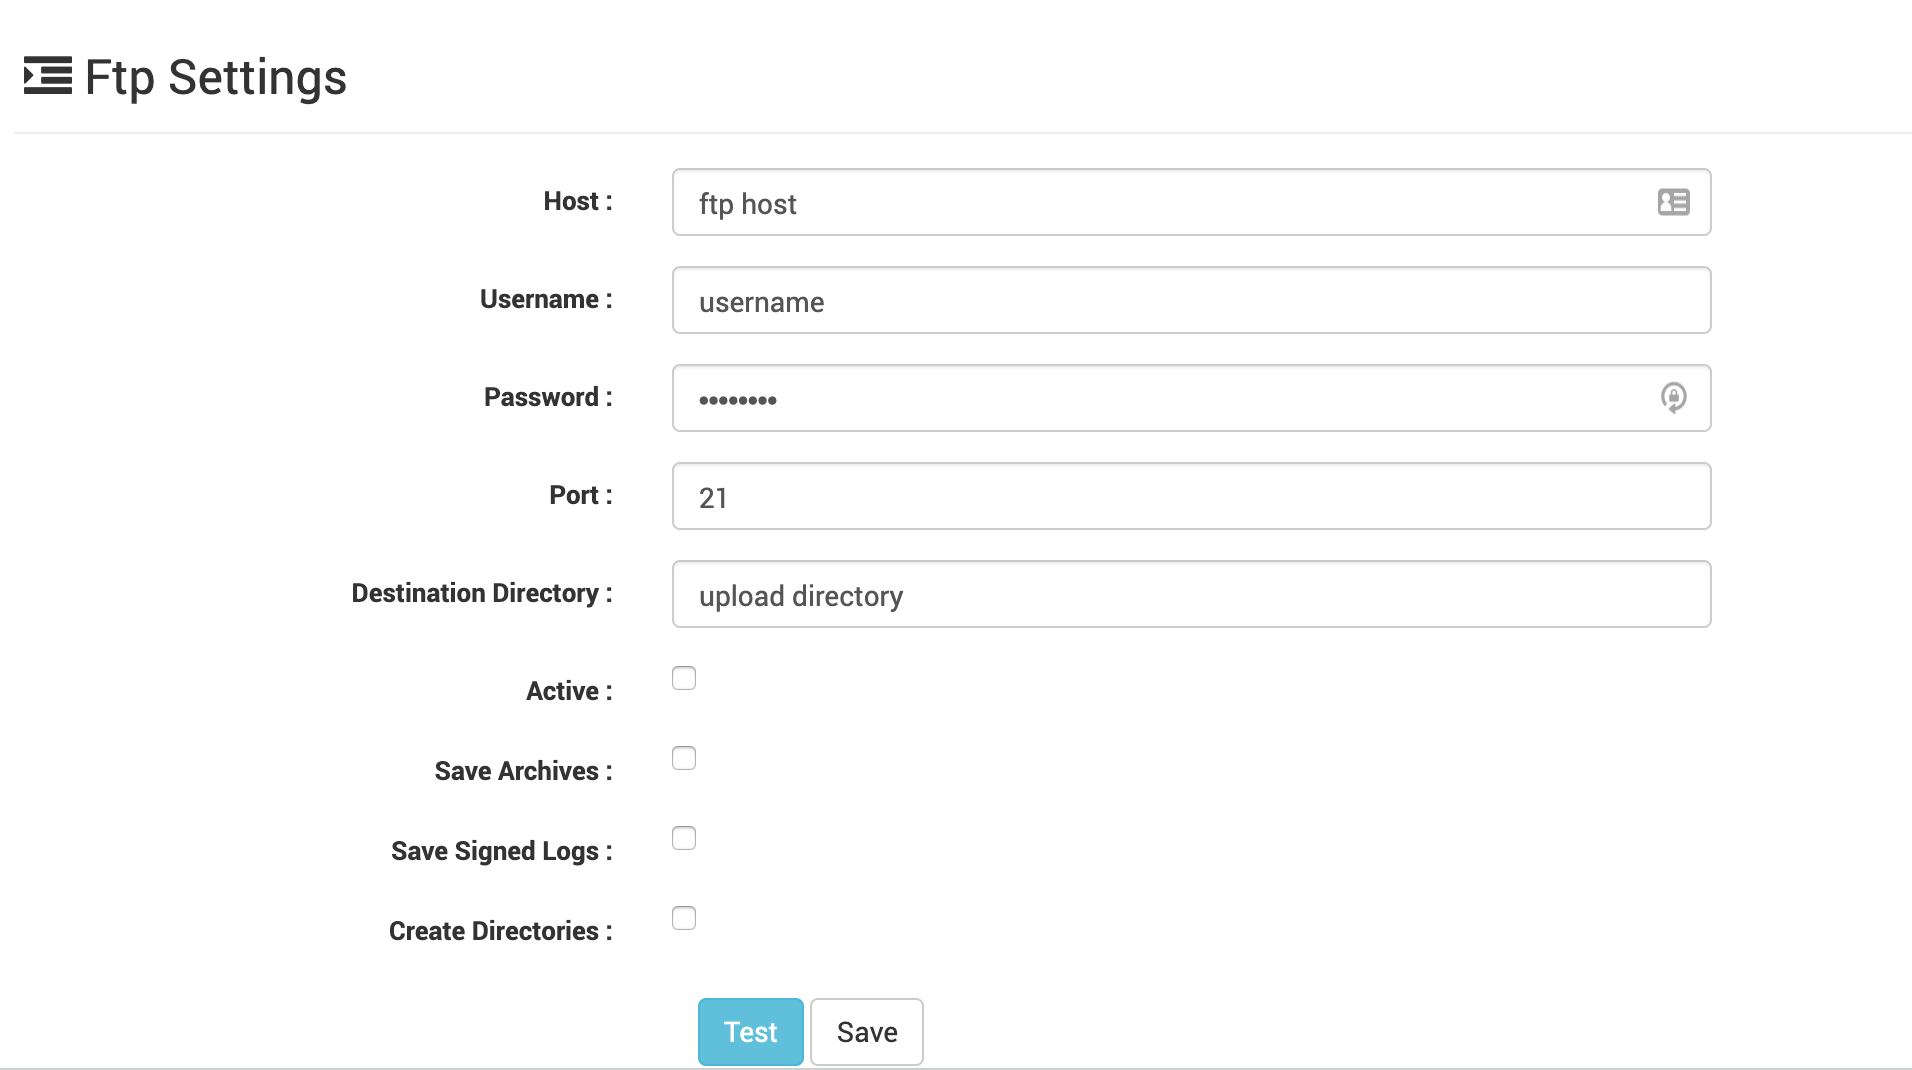This screenshot has height=1070, width=1912.
Task: Open contact autofill icon in Host field
Action: point(1673,202)
